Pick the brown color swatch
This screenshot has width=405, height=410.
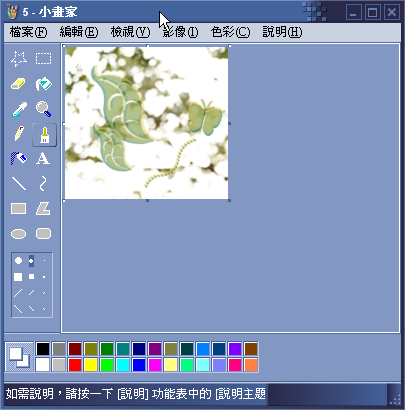[251, 349]
